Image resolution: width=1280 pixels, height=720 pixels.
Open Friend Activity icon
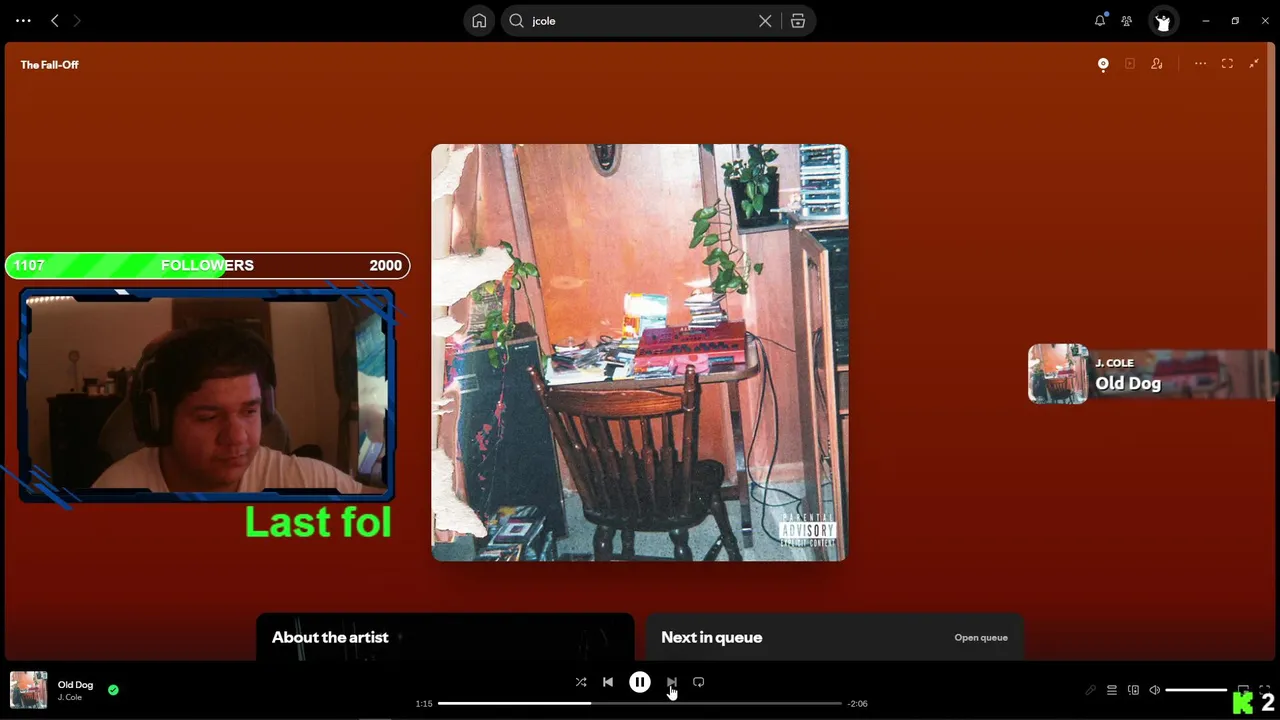coord(1127,20)
